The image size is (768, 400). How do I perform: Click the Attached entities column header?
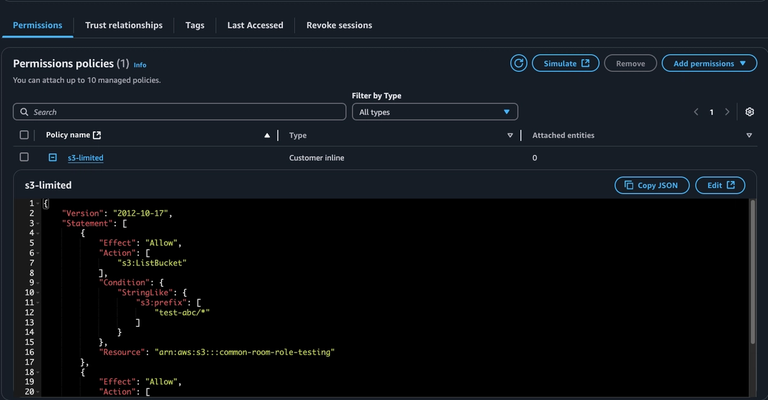coord(563,135)
